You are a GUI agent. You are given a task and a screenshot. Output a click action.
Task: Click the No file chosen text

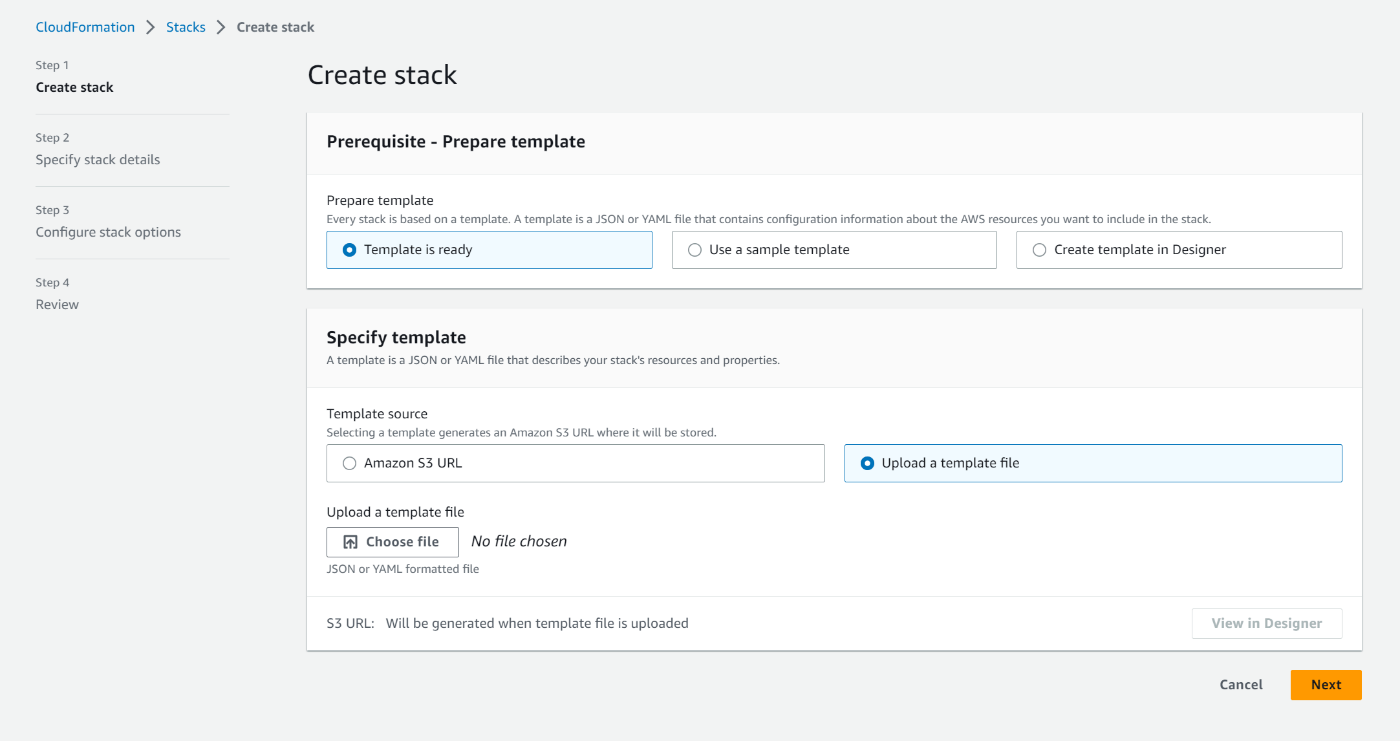point(519,541)
